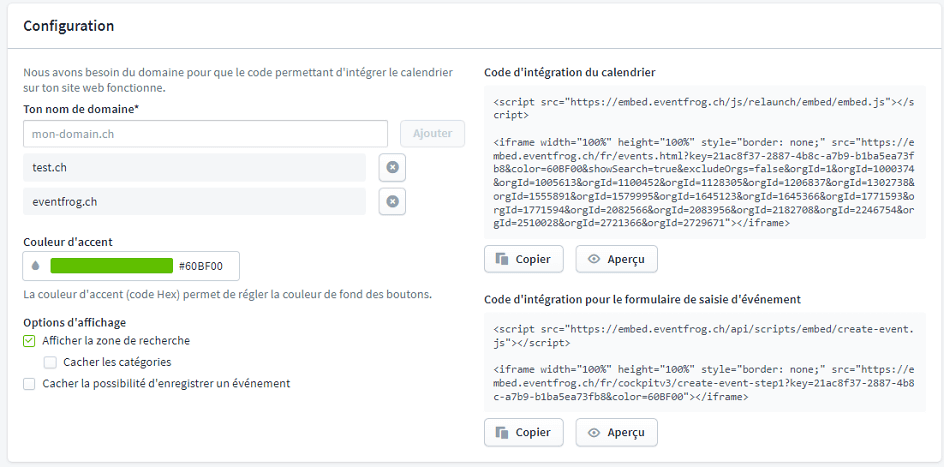Click eye icon for event form preview

[x=594, y=433]
